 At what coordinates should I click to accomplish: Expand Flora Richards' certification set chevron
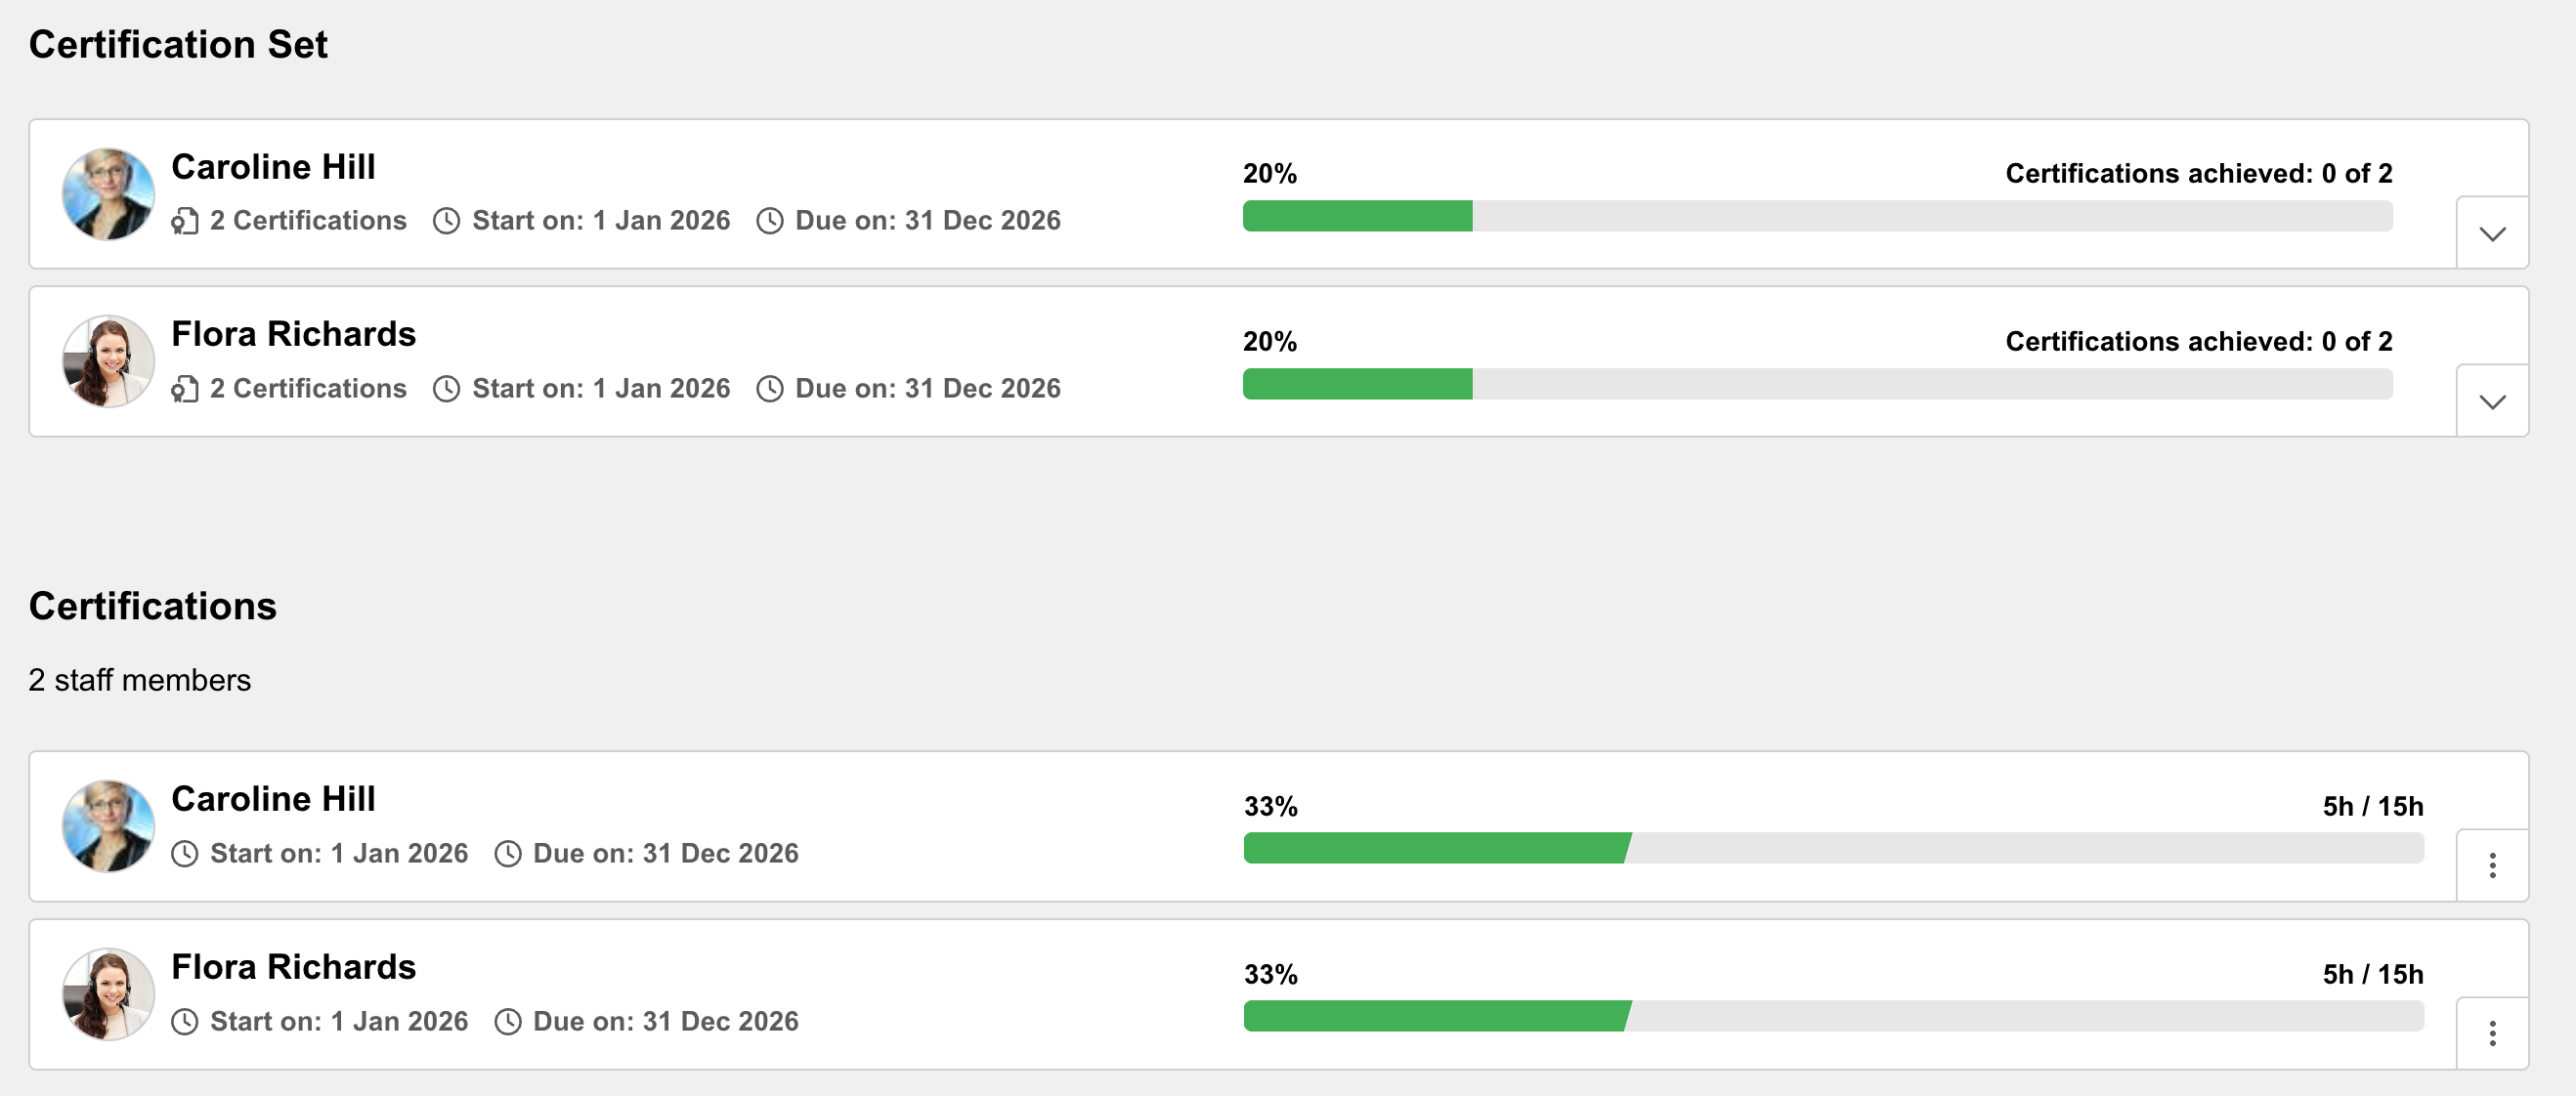tap(2492, 401)
